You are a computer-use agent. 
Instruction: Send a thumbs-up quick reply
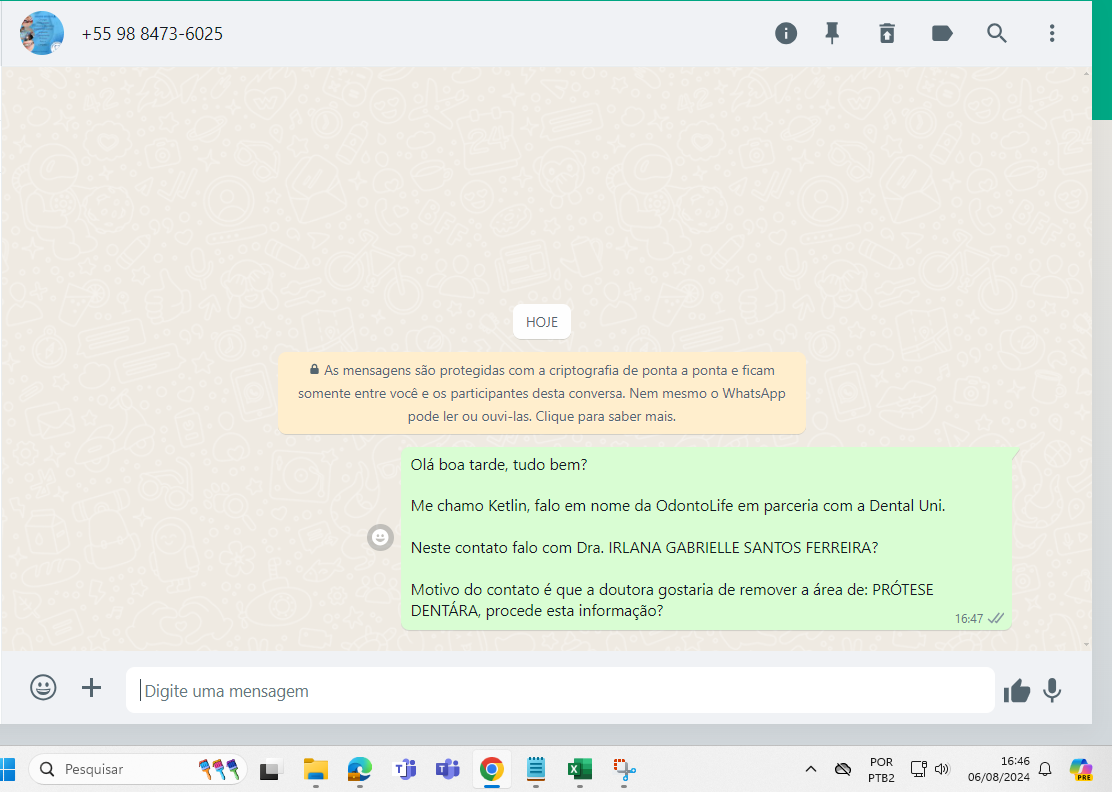[x=1016, y=690]
